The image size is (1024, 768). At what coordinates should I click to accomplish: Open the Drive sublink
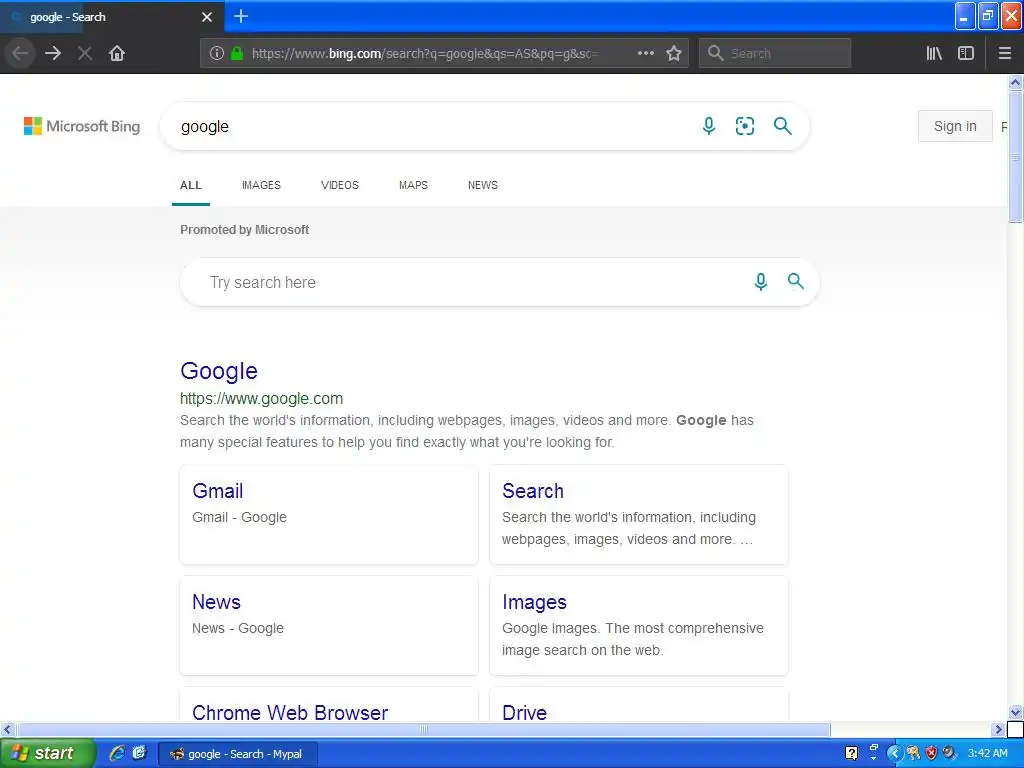[x=524, y=712]
